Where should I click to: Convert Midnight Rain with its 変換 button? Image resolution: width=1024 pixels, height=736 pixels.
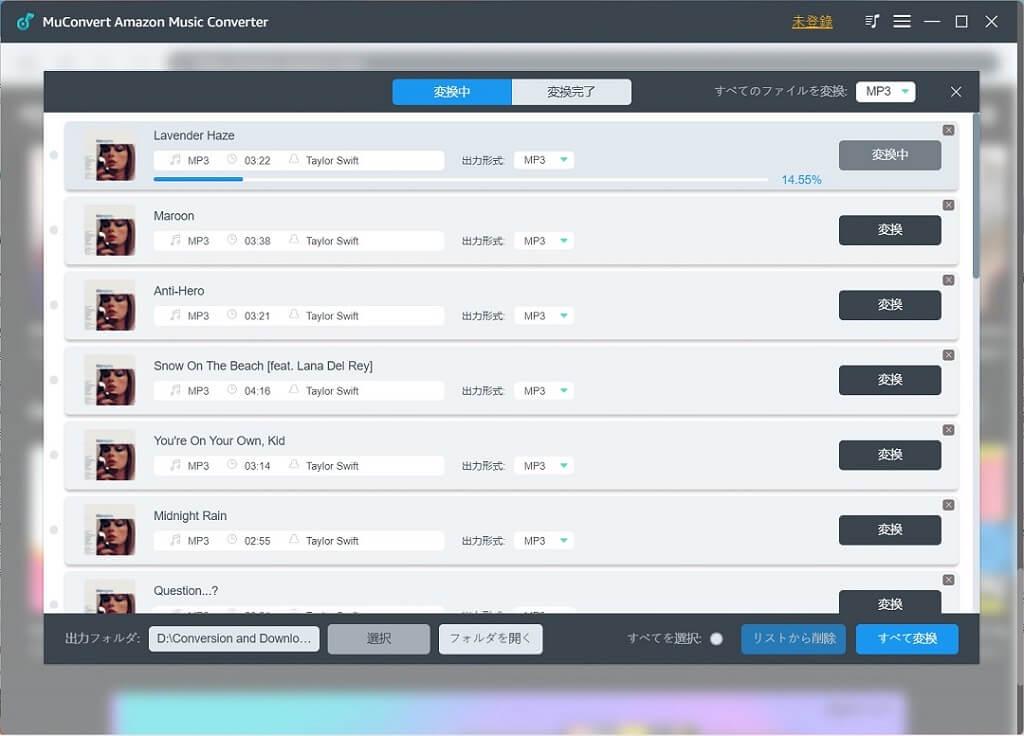click(x=889, y=530)
